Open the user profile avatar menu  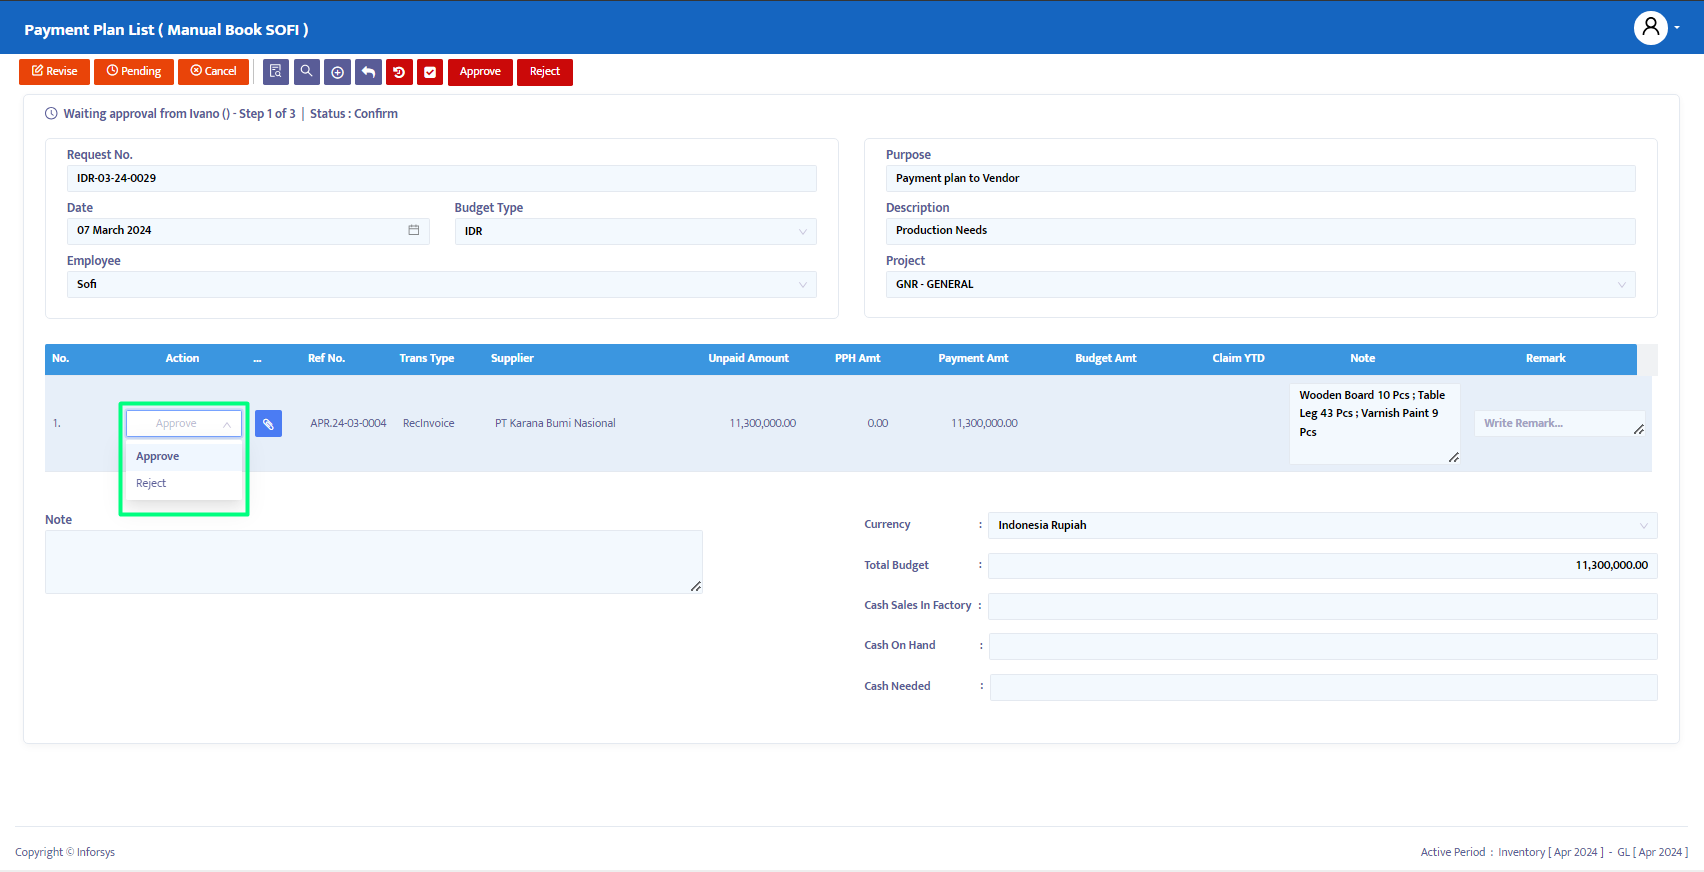click(x=1651, y=27)
